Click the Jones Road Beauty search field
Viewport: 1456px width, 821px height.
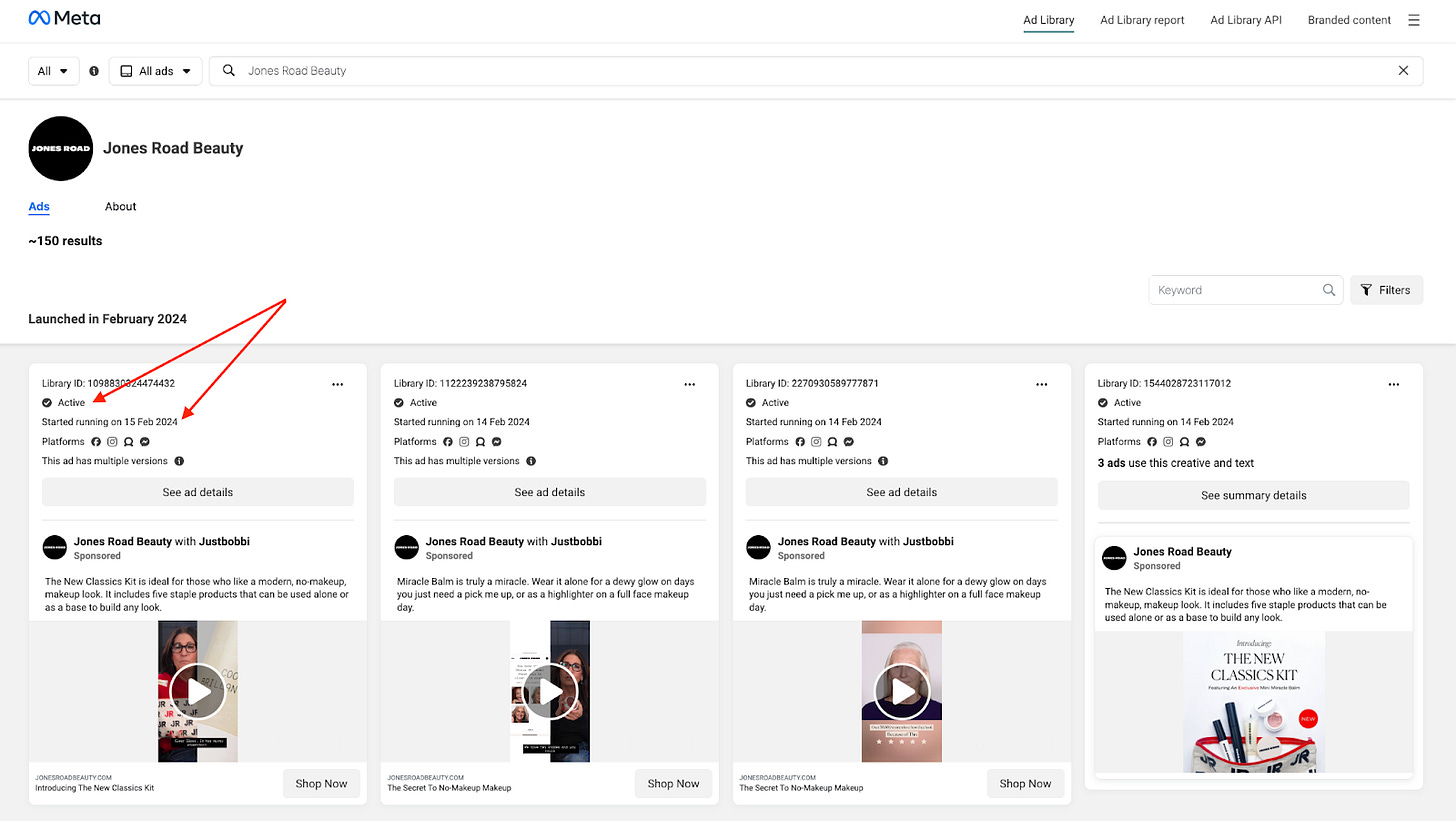point(816,71)
